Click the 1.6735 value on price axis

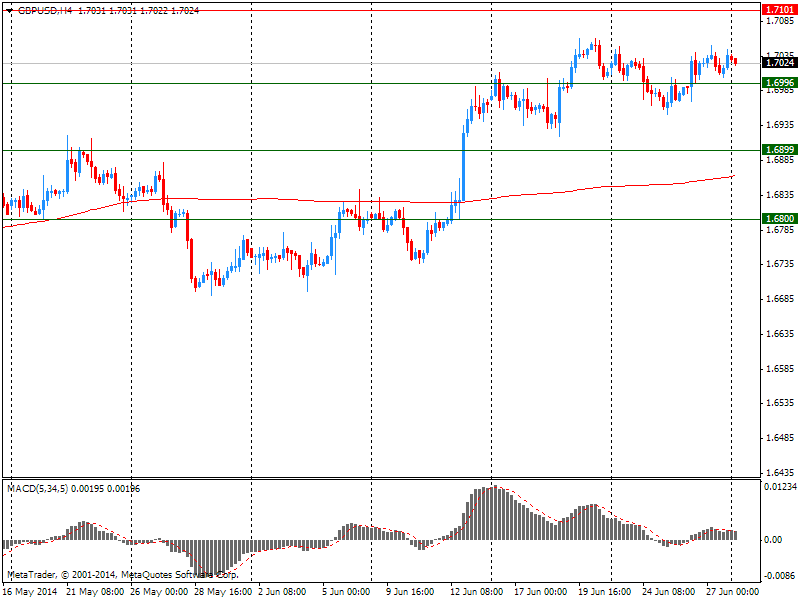pyautogui.click(x=781, y=264)
